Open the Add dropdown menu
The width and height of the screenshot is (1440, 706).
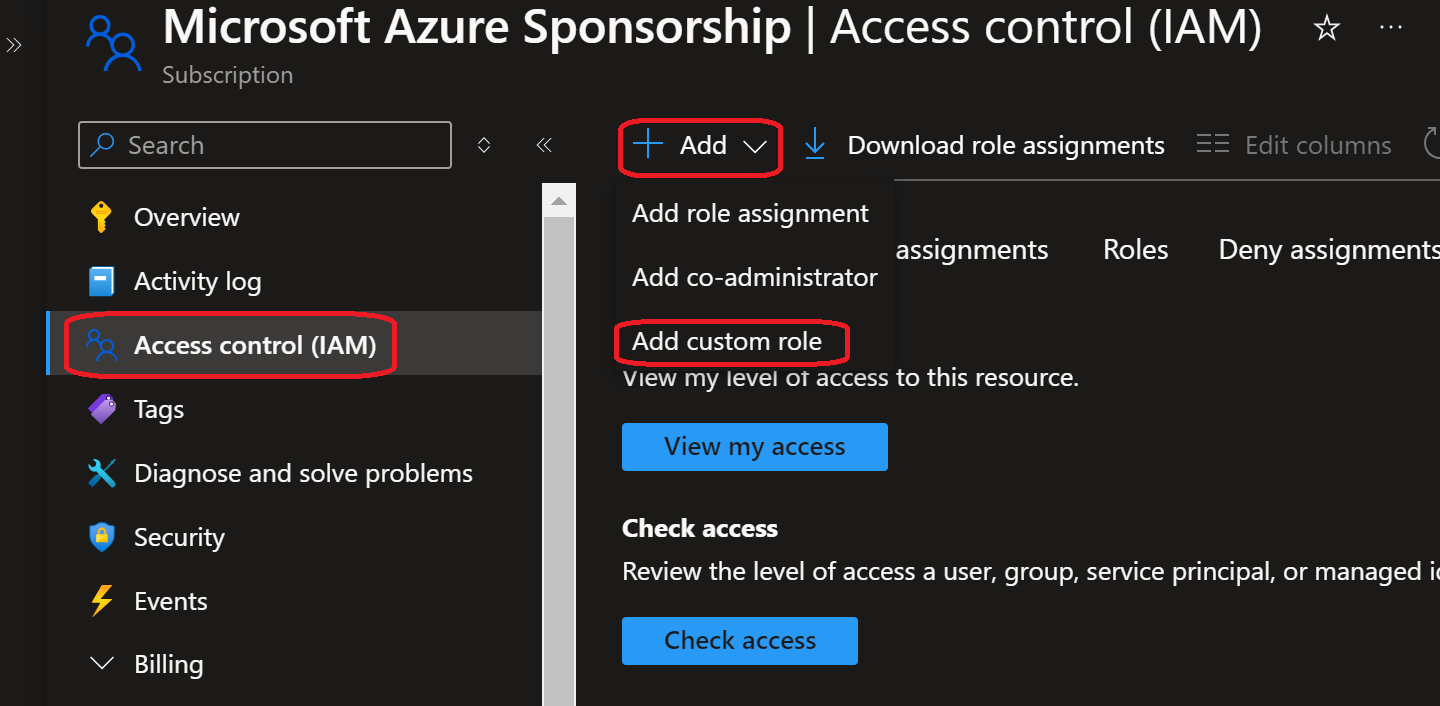click(700, 146)
